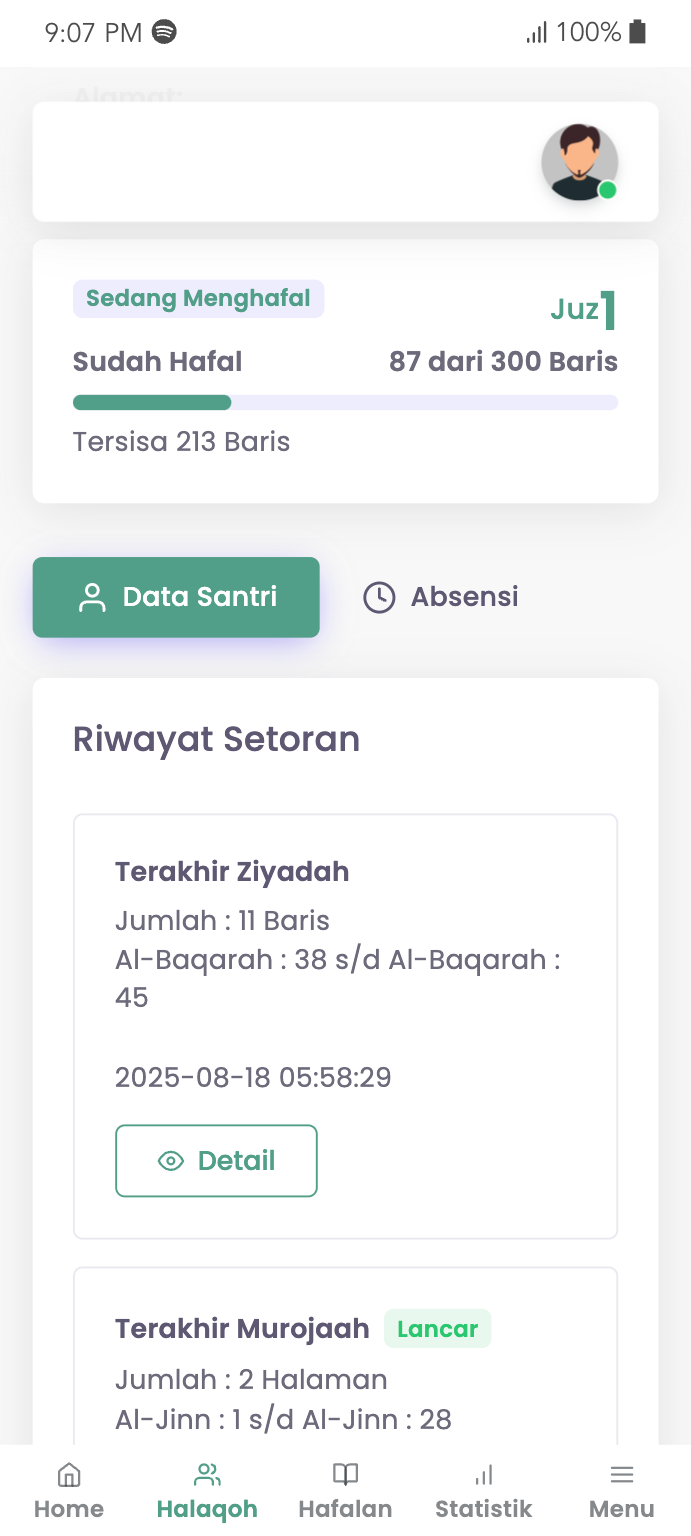Screen dimensions: 691x1536
Task: Tap the clock icon next to Absensi
Action: [380, 597]
